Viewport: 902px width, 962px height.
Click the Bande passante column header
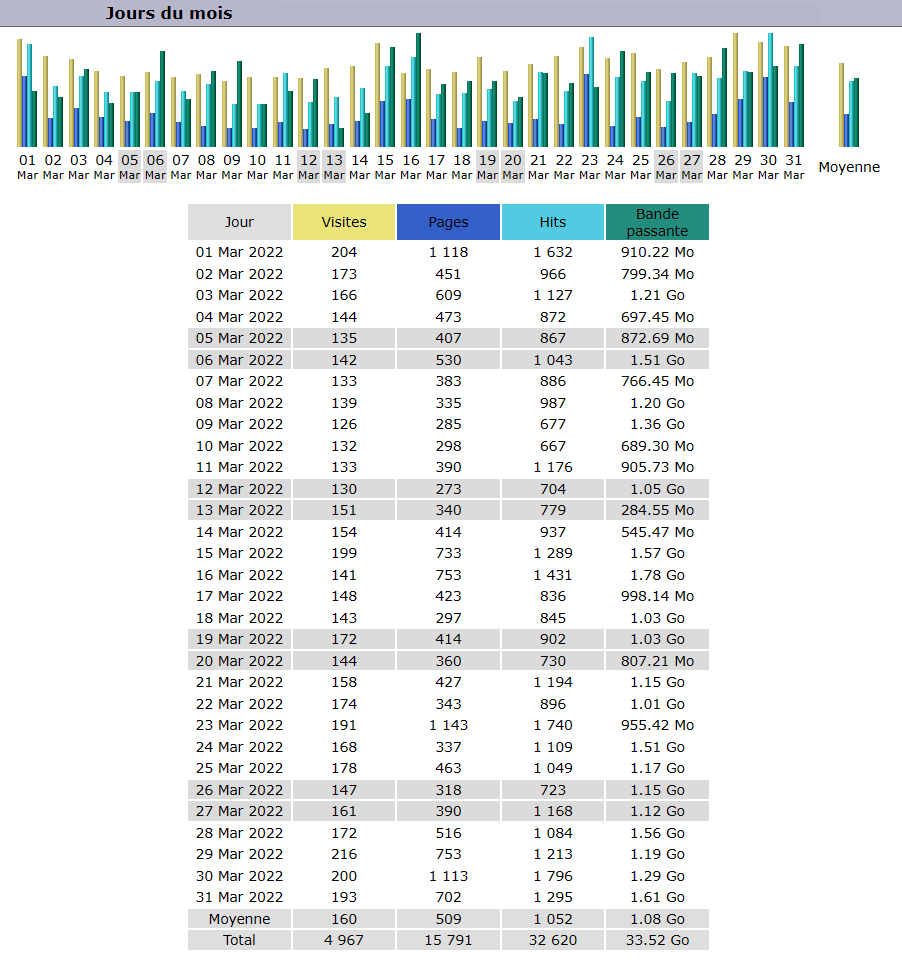coord(657,222)
